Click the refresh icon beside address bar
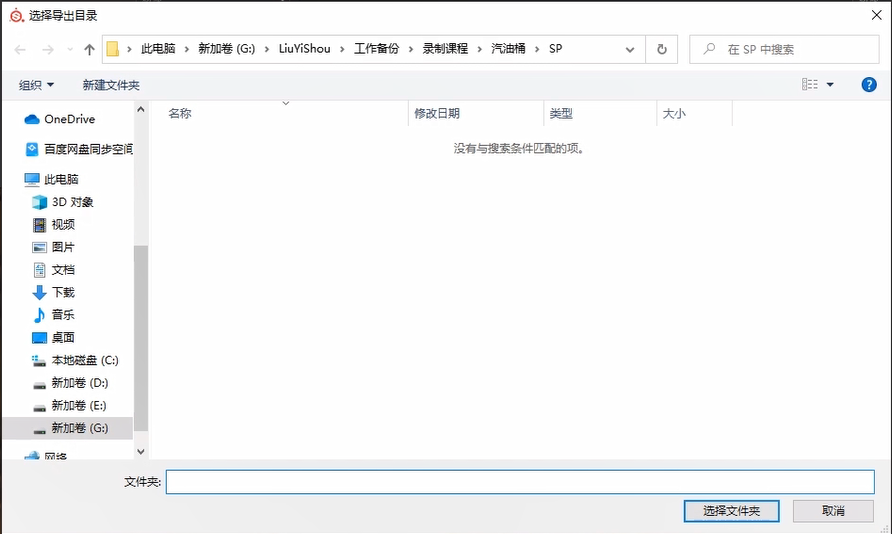The image size is (892, 534). tap(661, 49)
